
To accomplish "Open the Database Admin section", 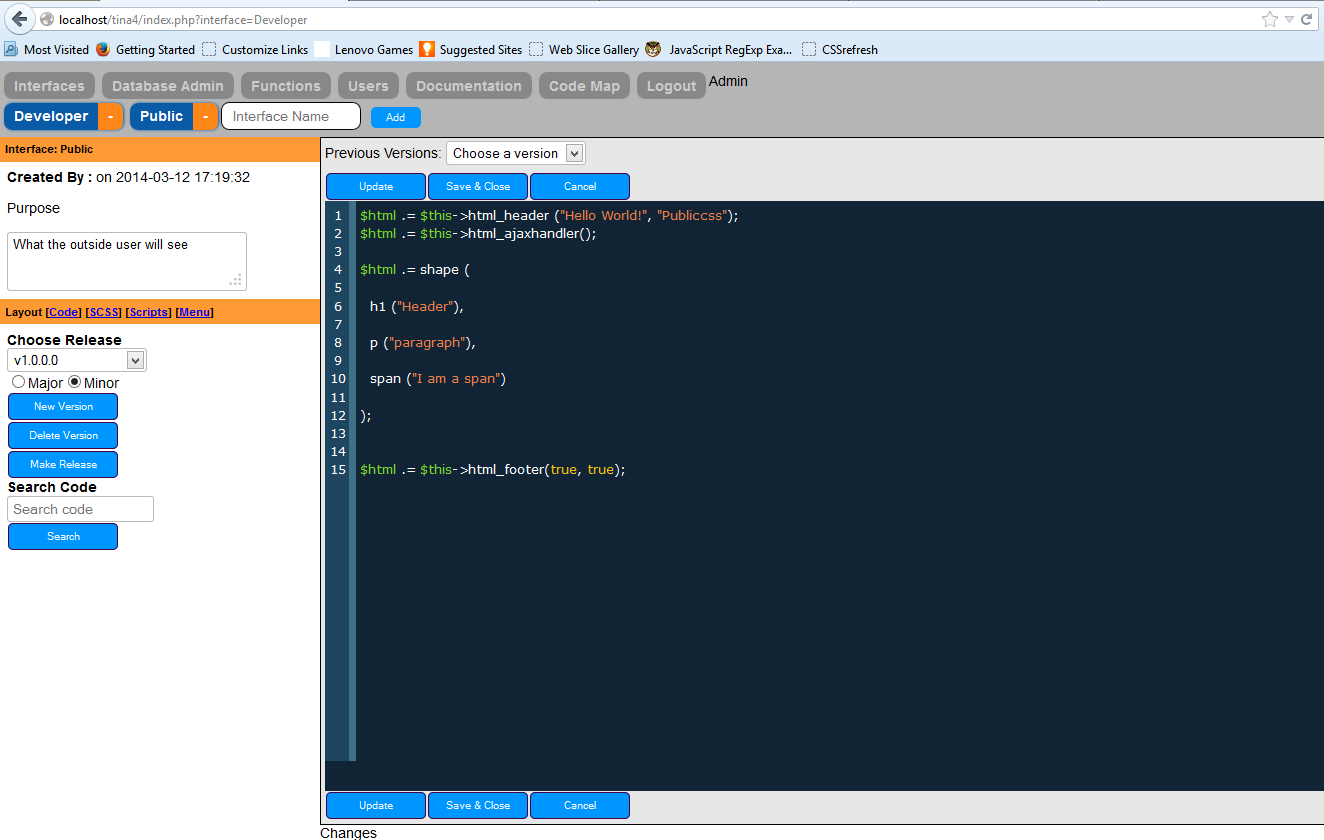I will coord(167,85).
